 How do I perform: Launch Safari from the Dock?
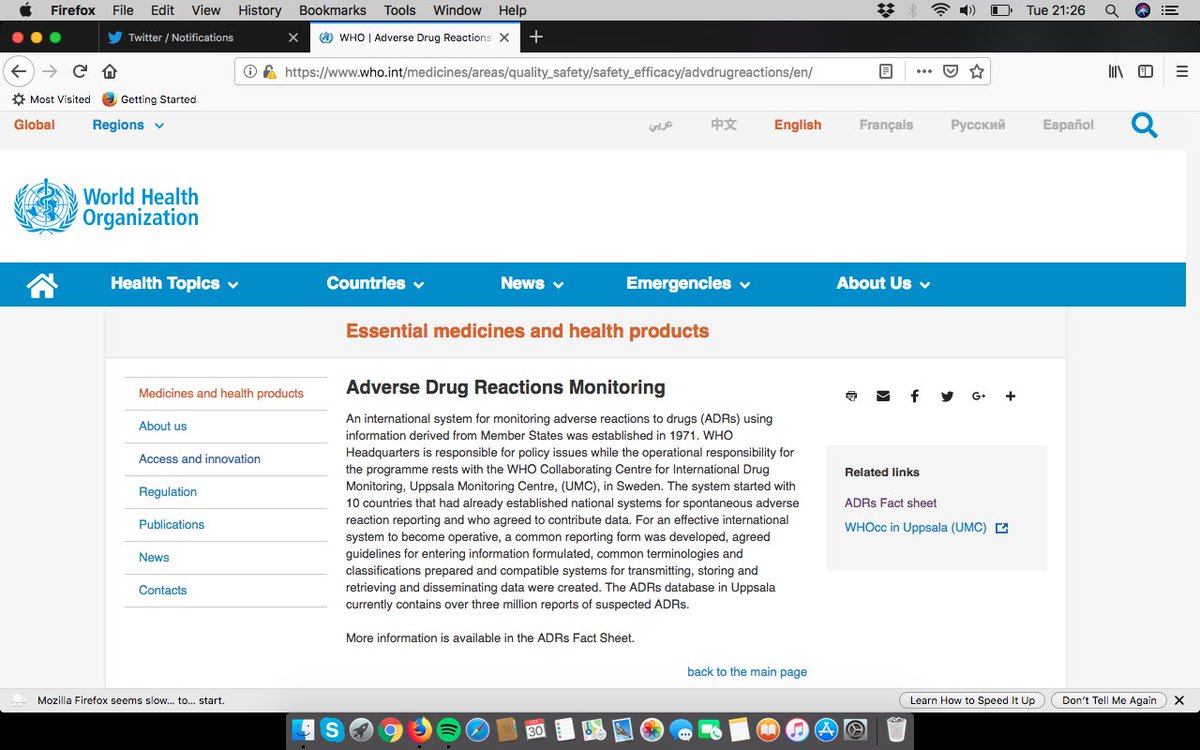click(x=477, y=729)
